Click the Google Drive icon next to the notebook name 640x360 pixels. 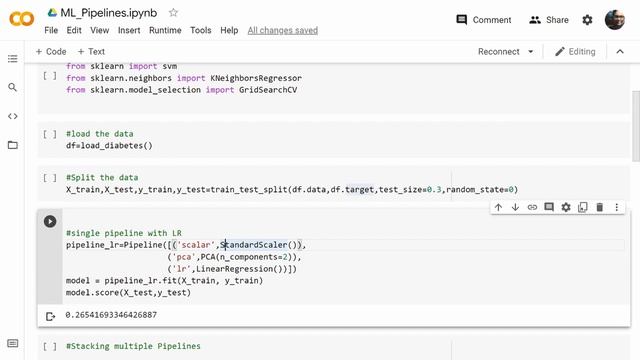tap(52, 13)
